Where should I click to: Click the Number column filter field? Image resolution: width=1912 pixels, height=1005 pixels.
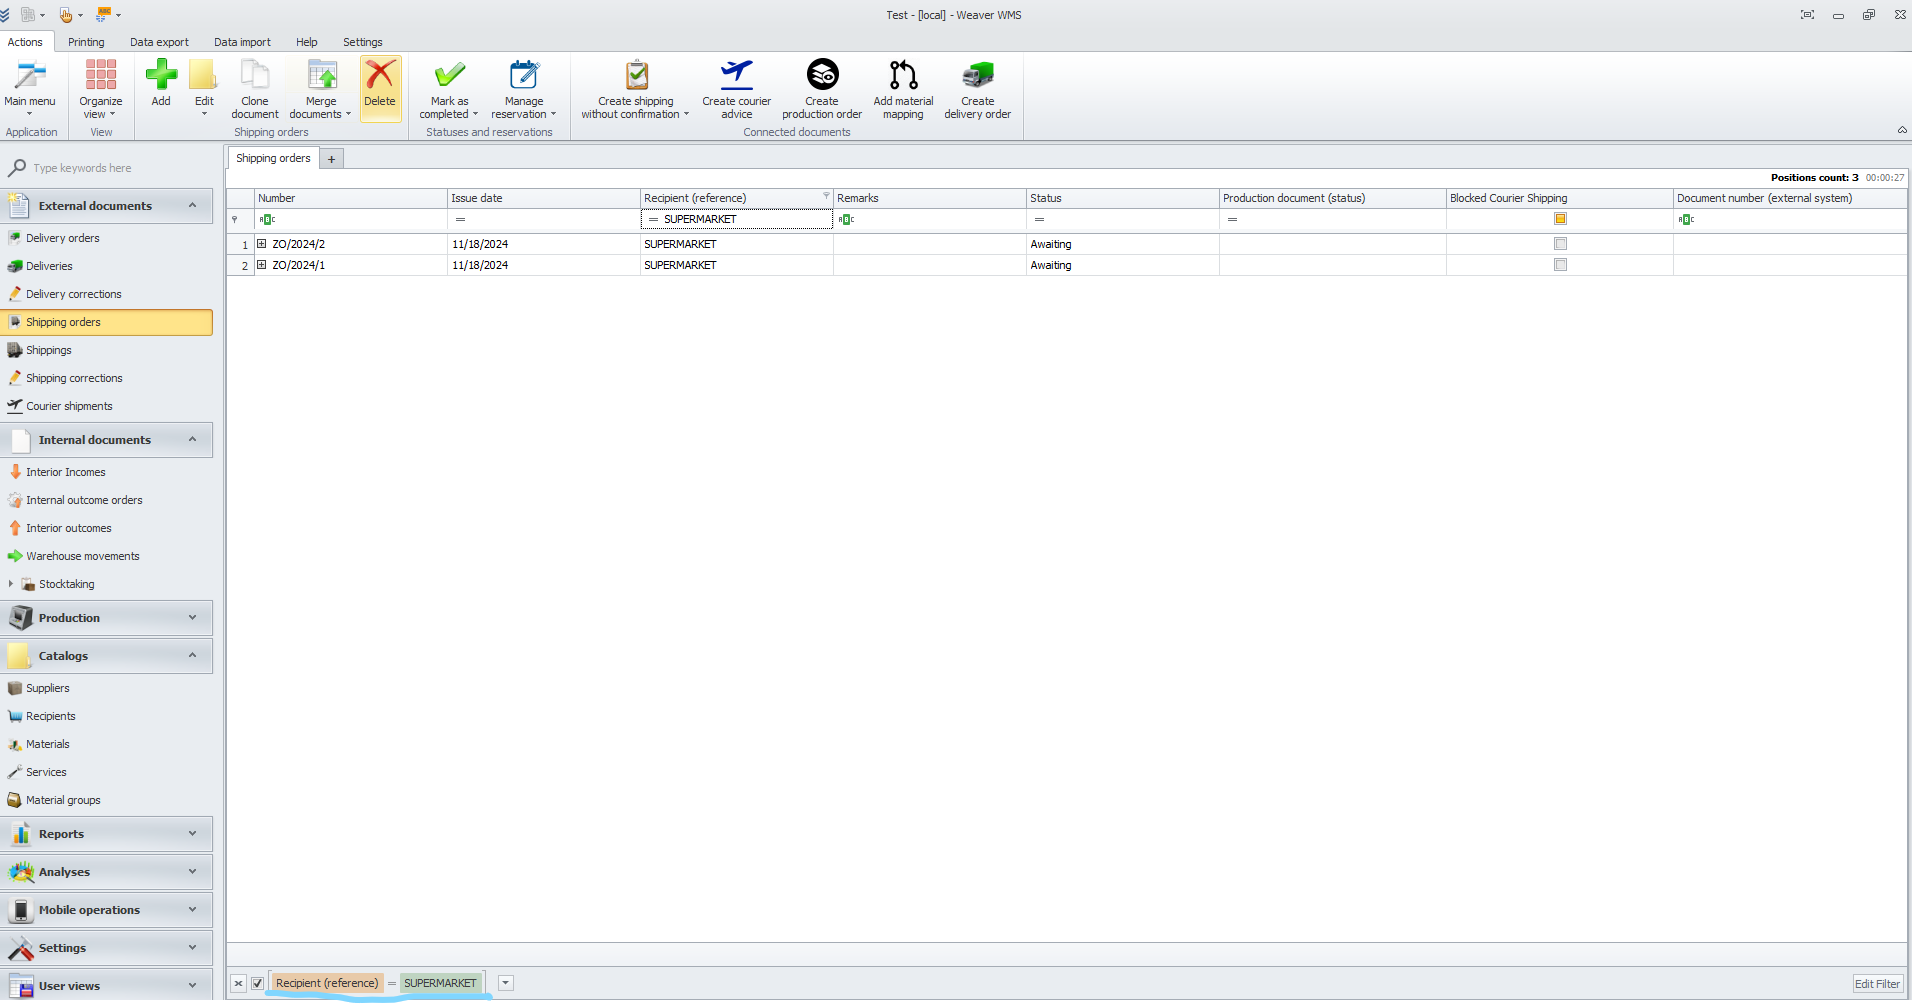pos(350,219)
